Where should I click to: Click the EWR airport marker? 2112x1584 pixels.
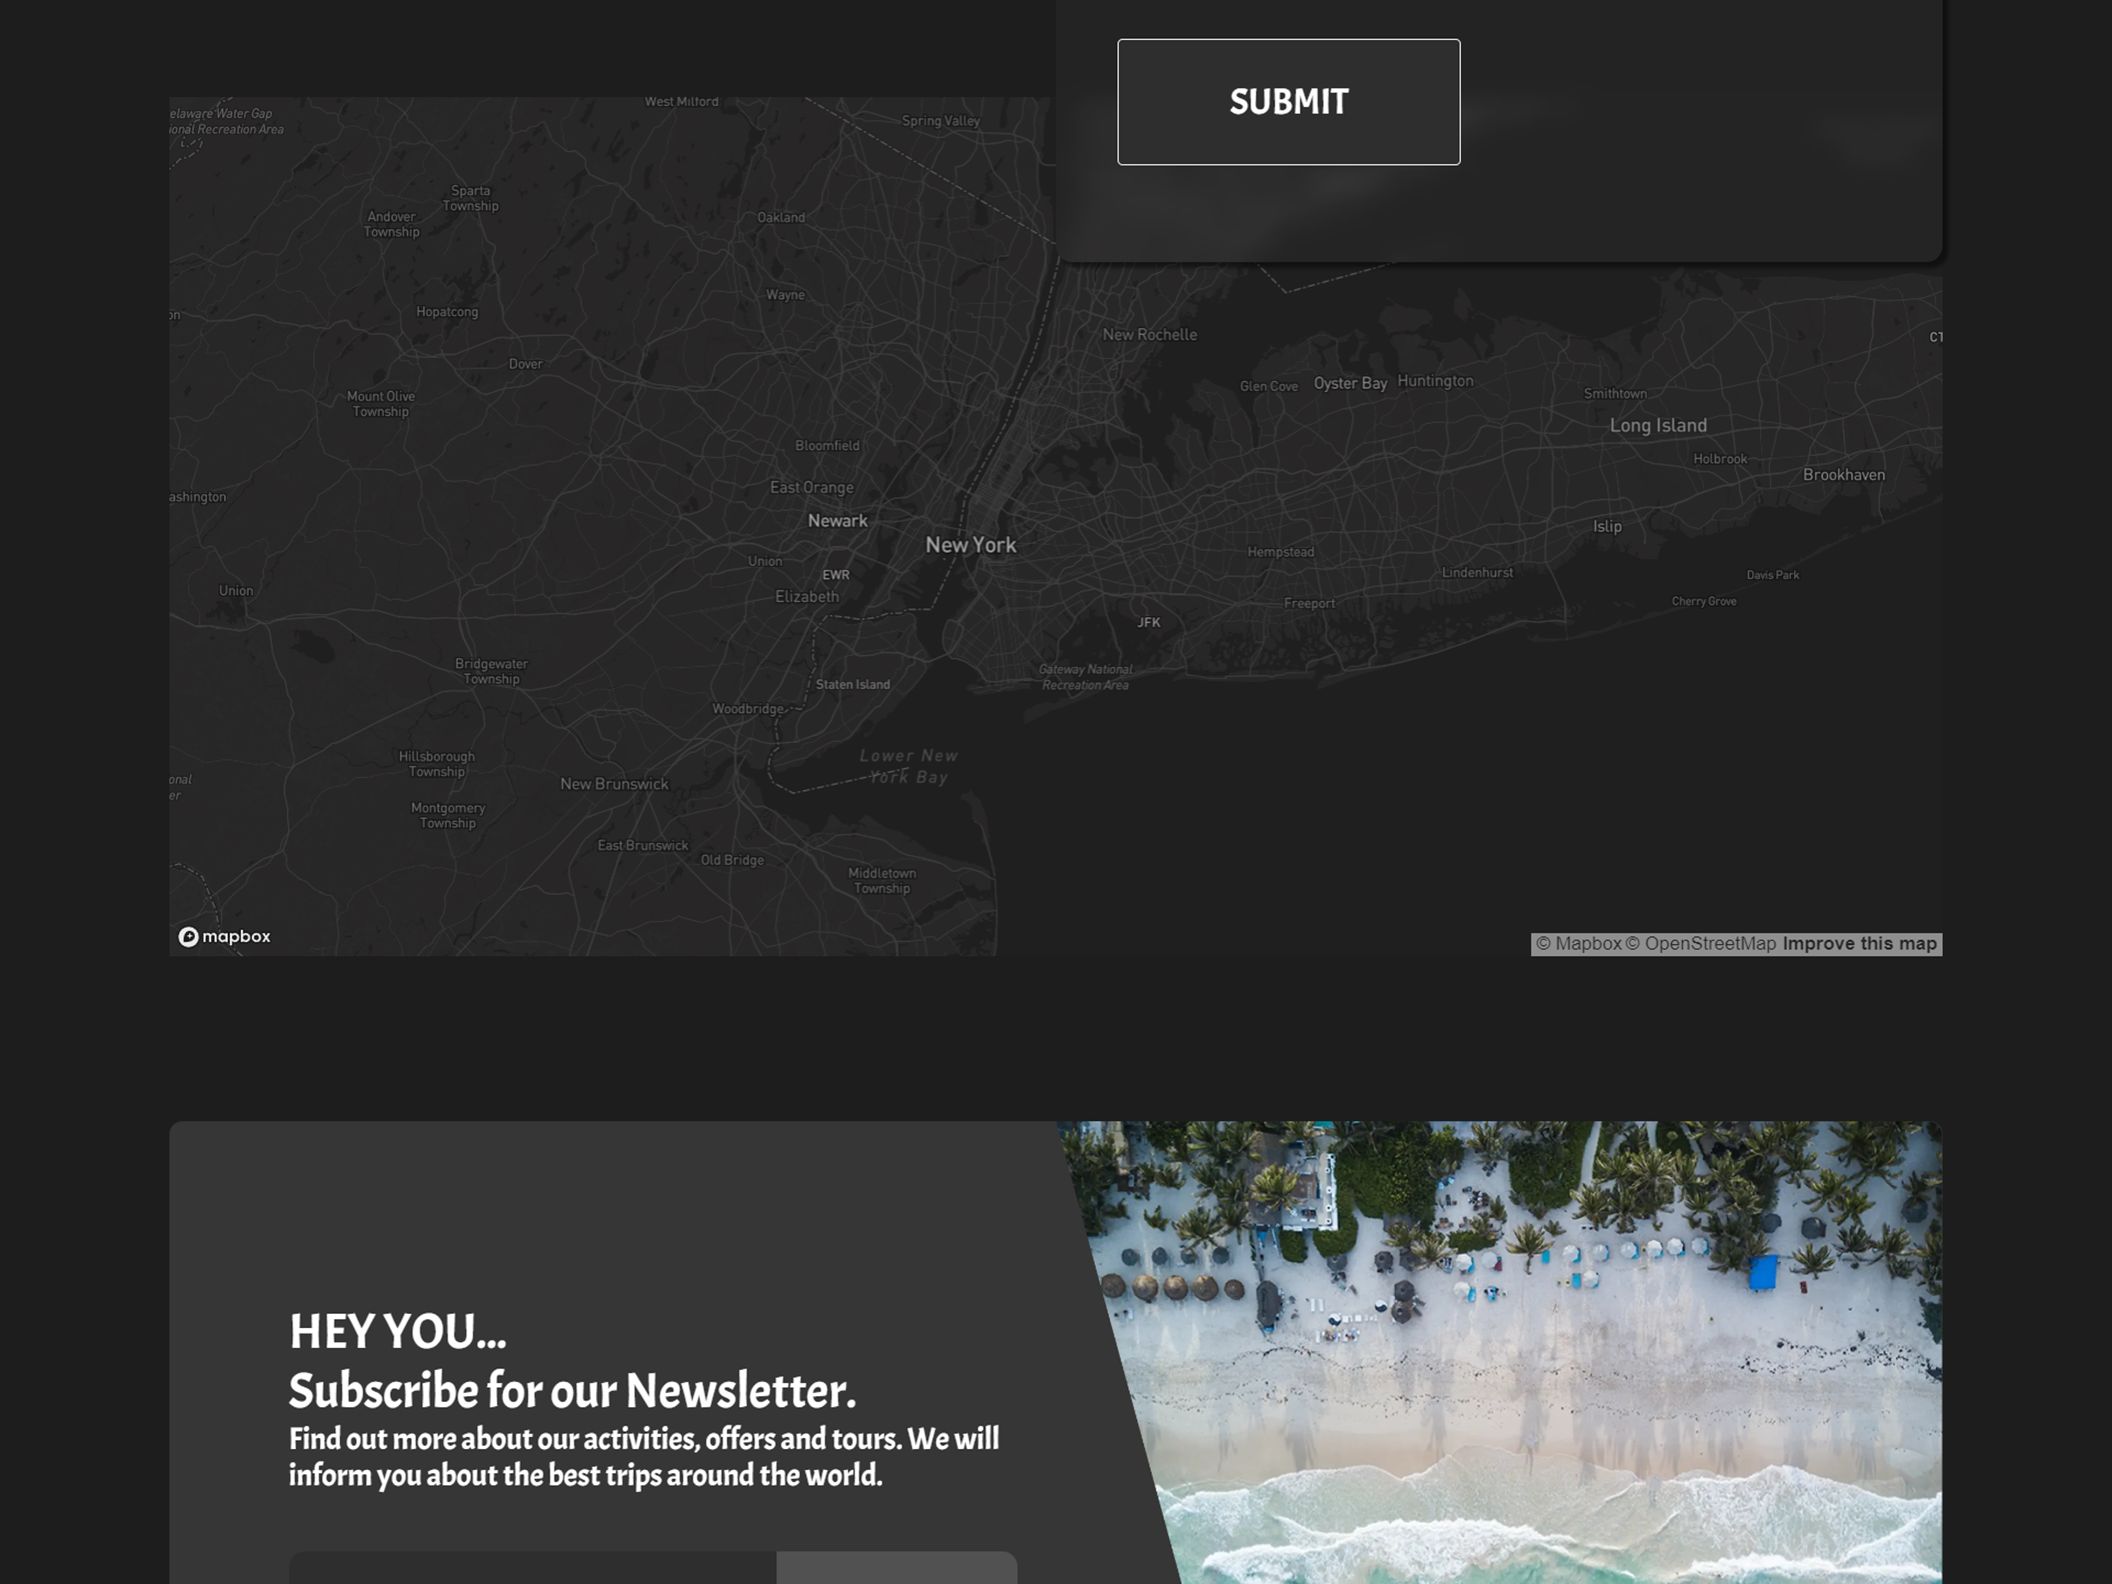(835, 575)
